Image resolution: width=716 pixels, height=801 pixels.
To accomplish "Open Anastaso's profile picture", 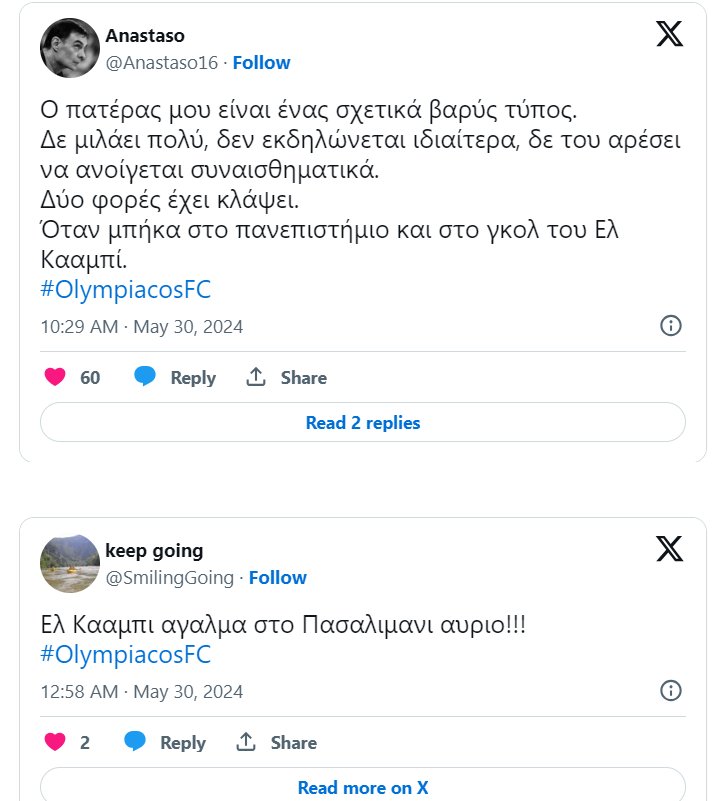I will [70, 48].
